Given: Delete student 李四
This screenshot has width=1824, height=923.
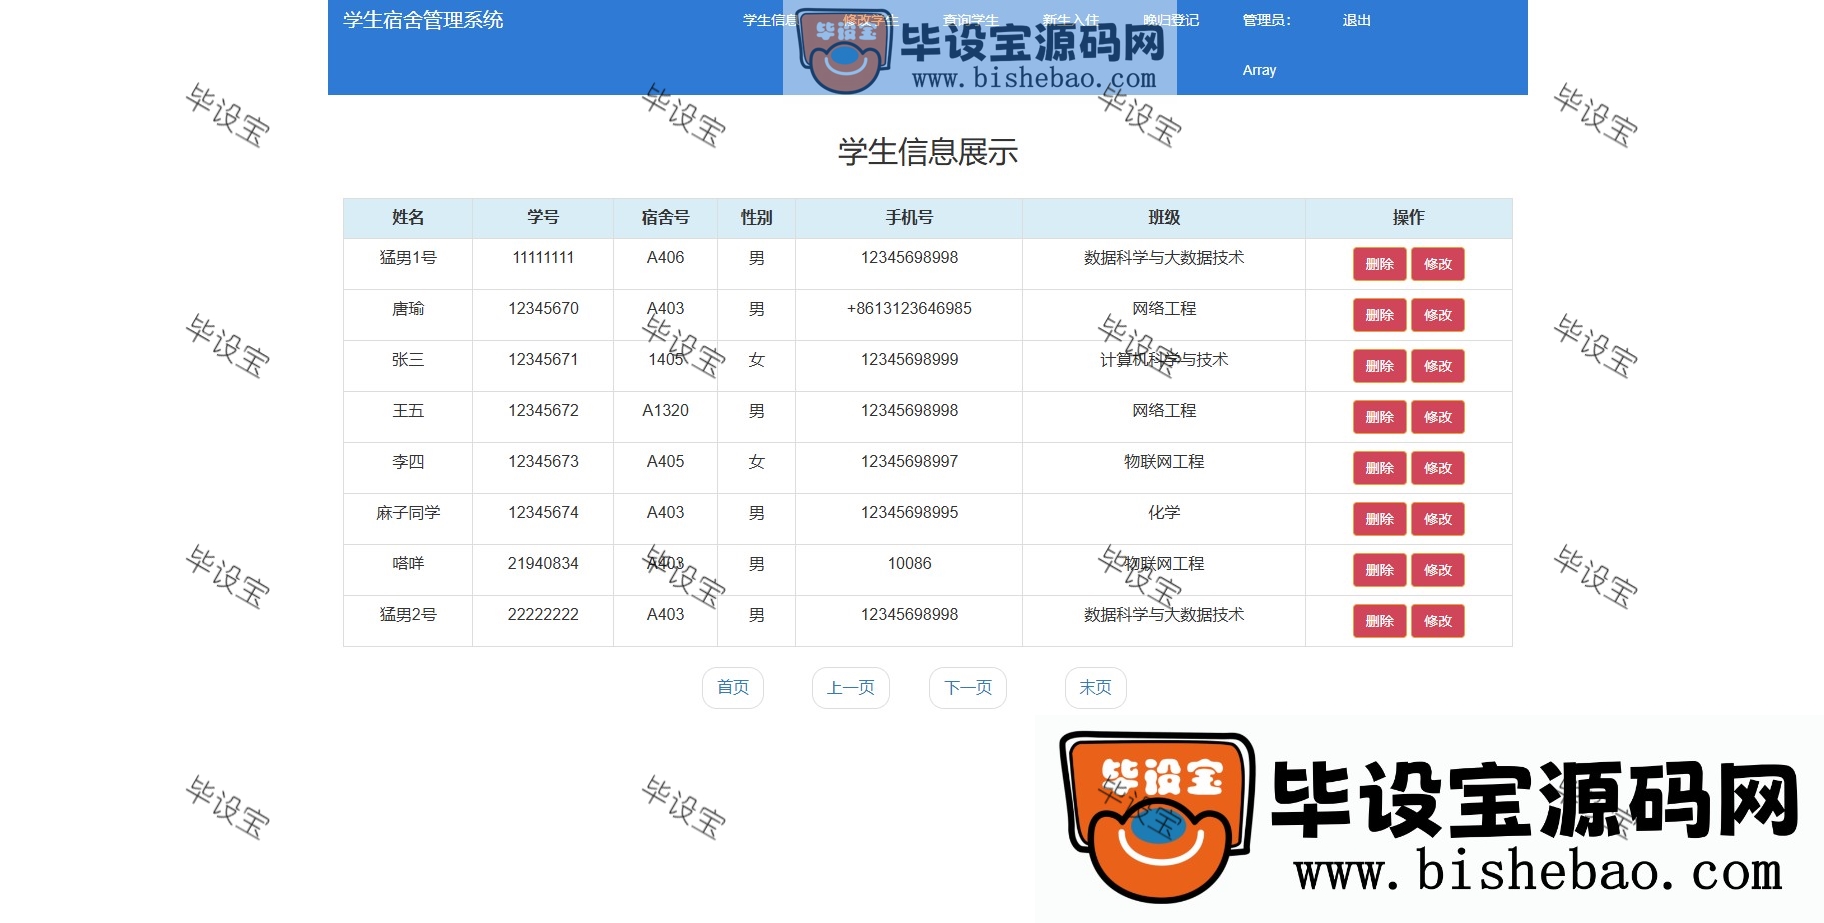Looking at the screenshot, I should point(1379,468).
